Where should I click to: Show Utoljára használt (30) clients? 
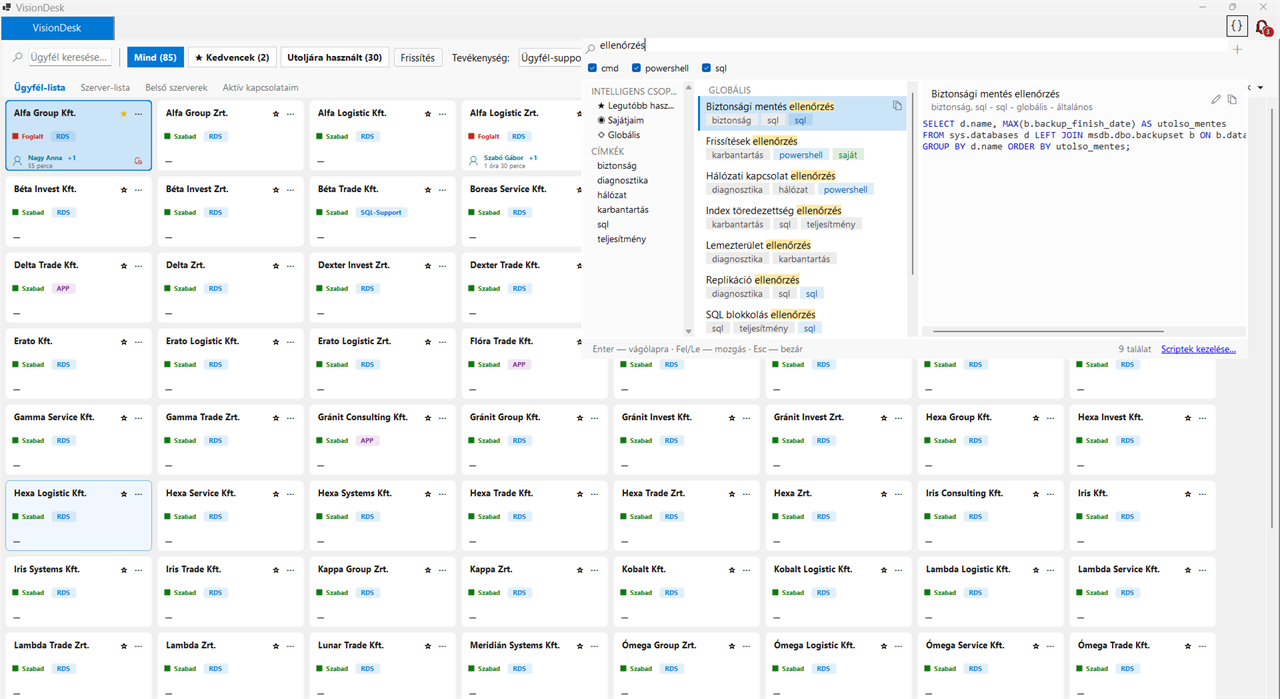(x=335, y=58)
